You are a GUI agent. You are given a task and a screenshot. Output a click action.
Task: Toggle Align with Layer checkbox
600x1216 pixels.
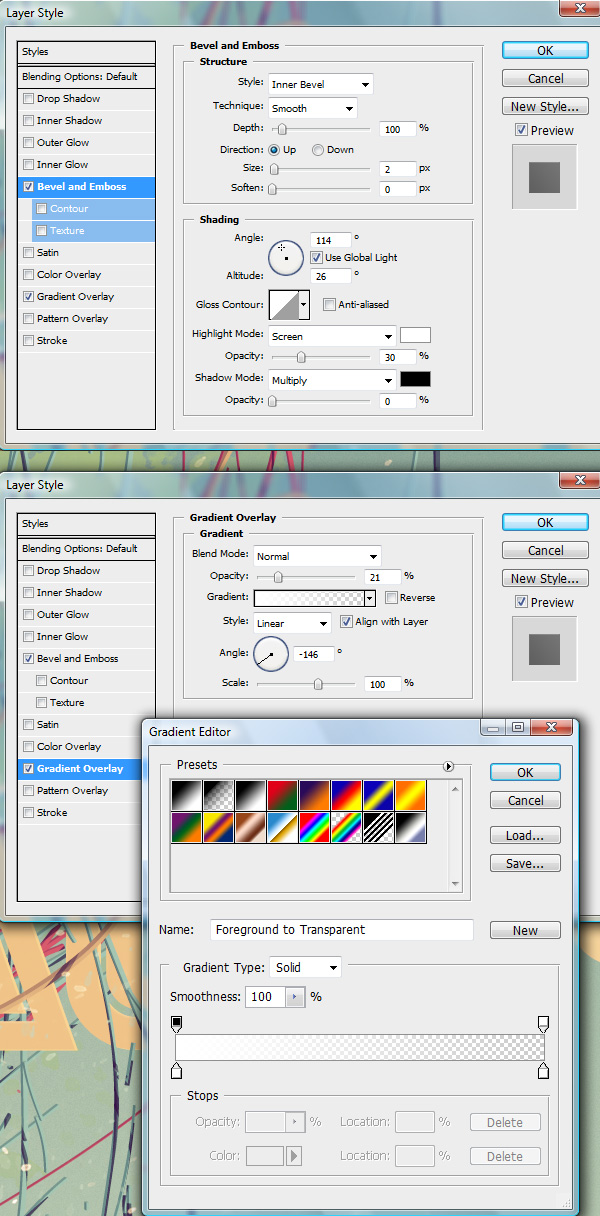tap(346, 621)
